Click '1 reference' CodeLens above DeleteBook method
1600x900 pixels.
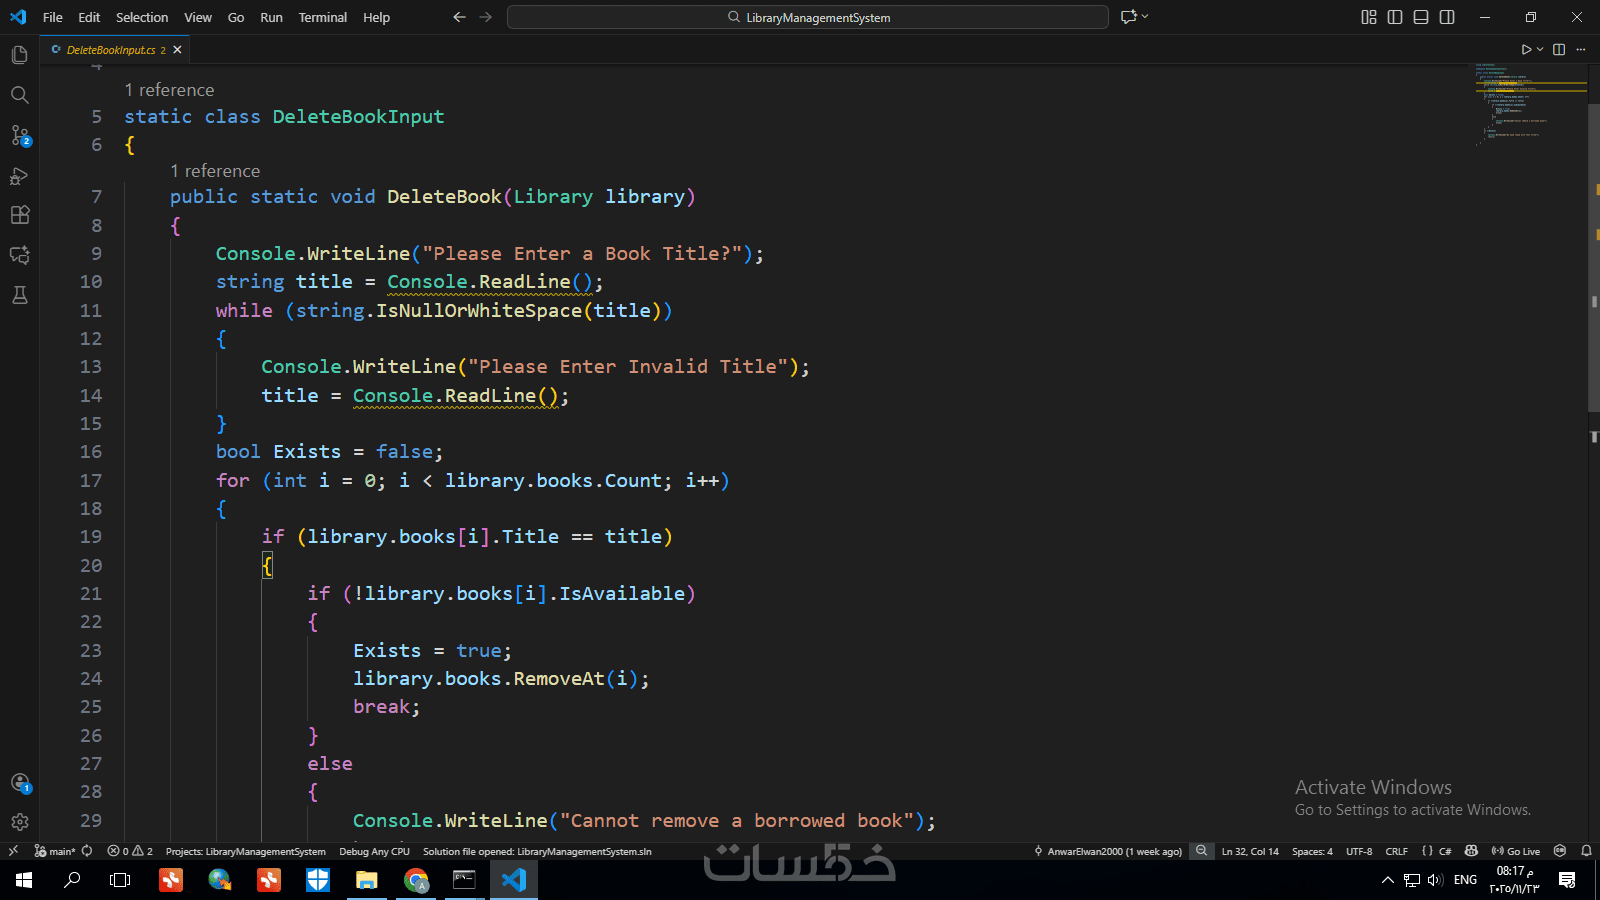tap(215, 171)
